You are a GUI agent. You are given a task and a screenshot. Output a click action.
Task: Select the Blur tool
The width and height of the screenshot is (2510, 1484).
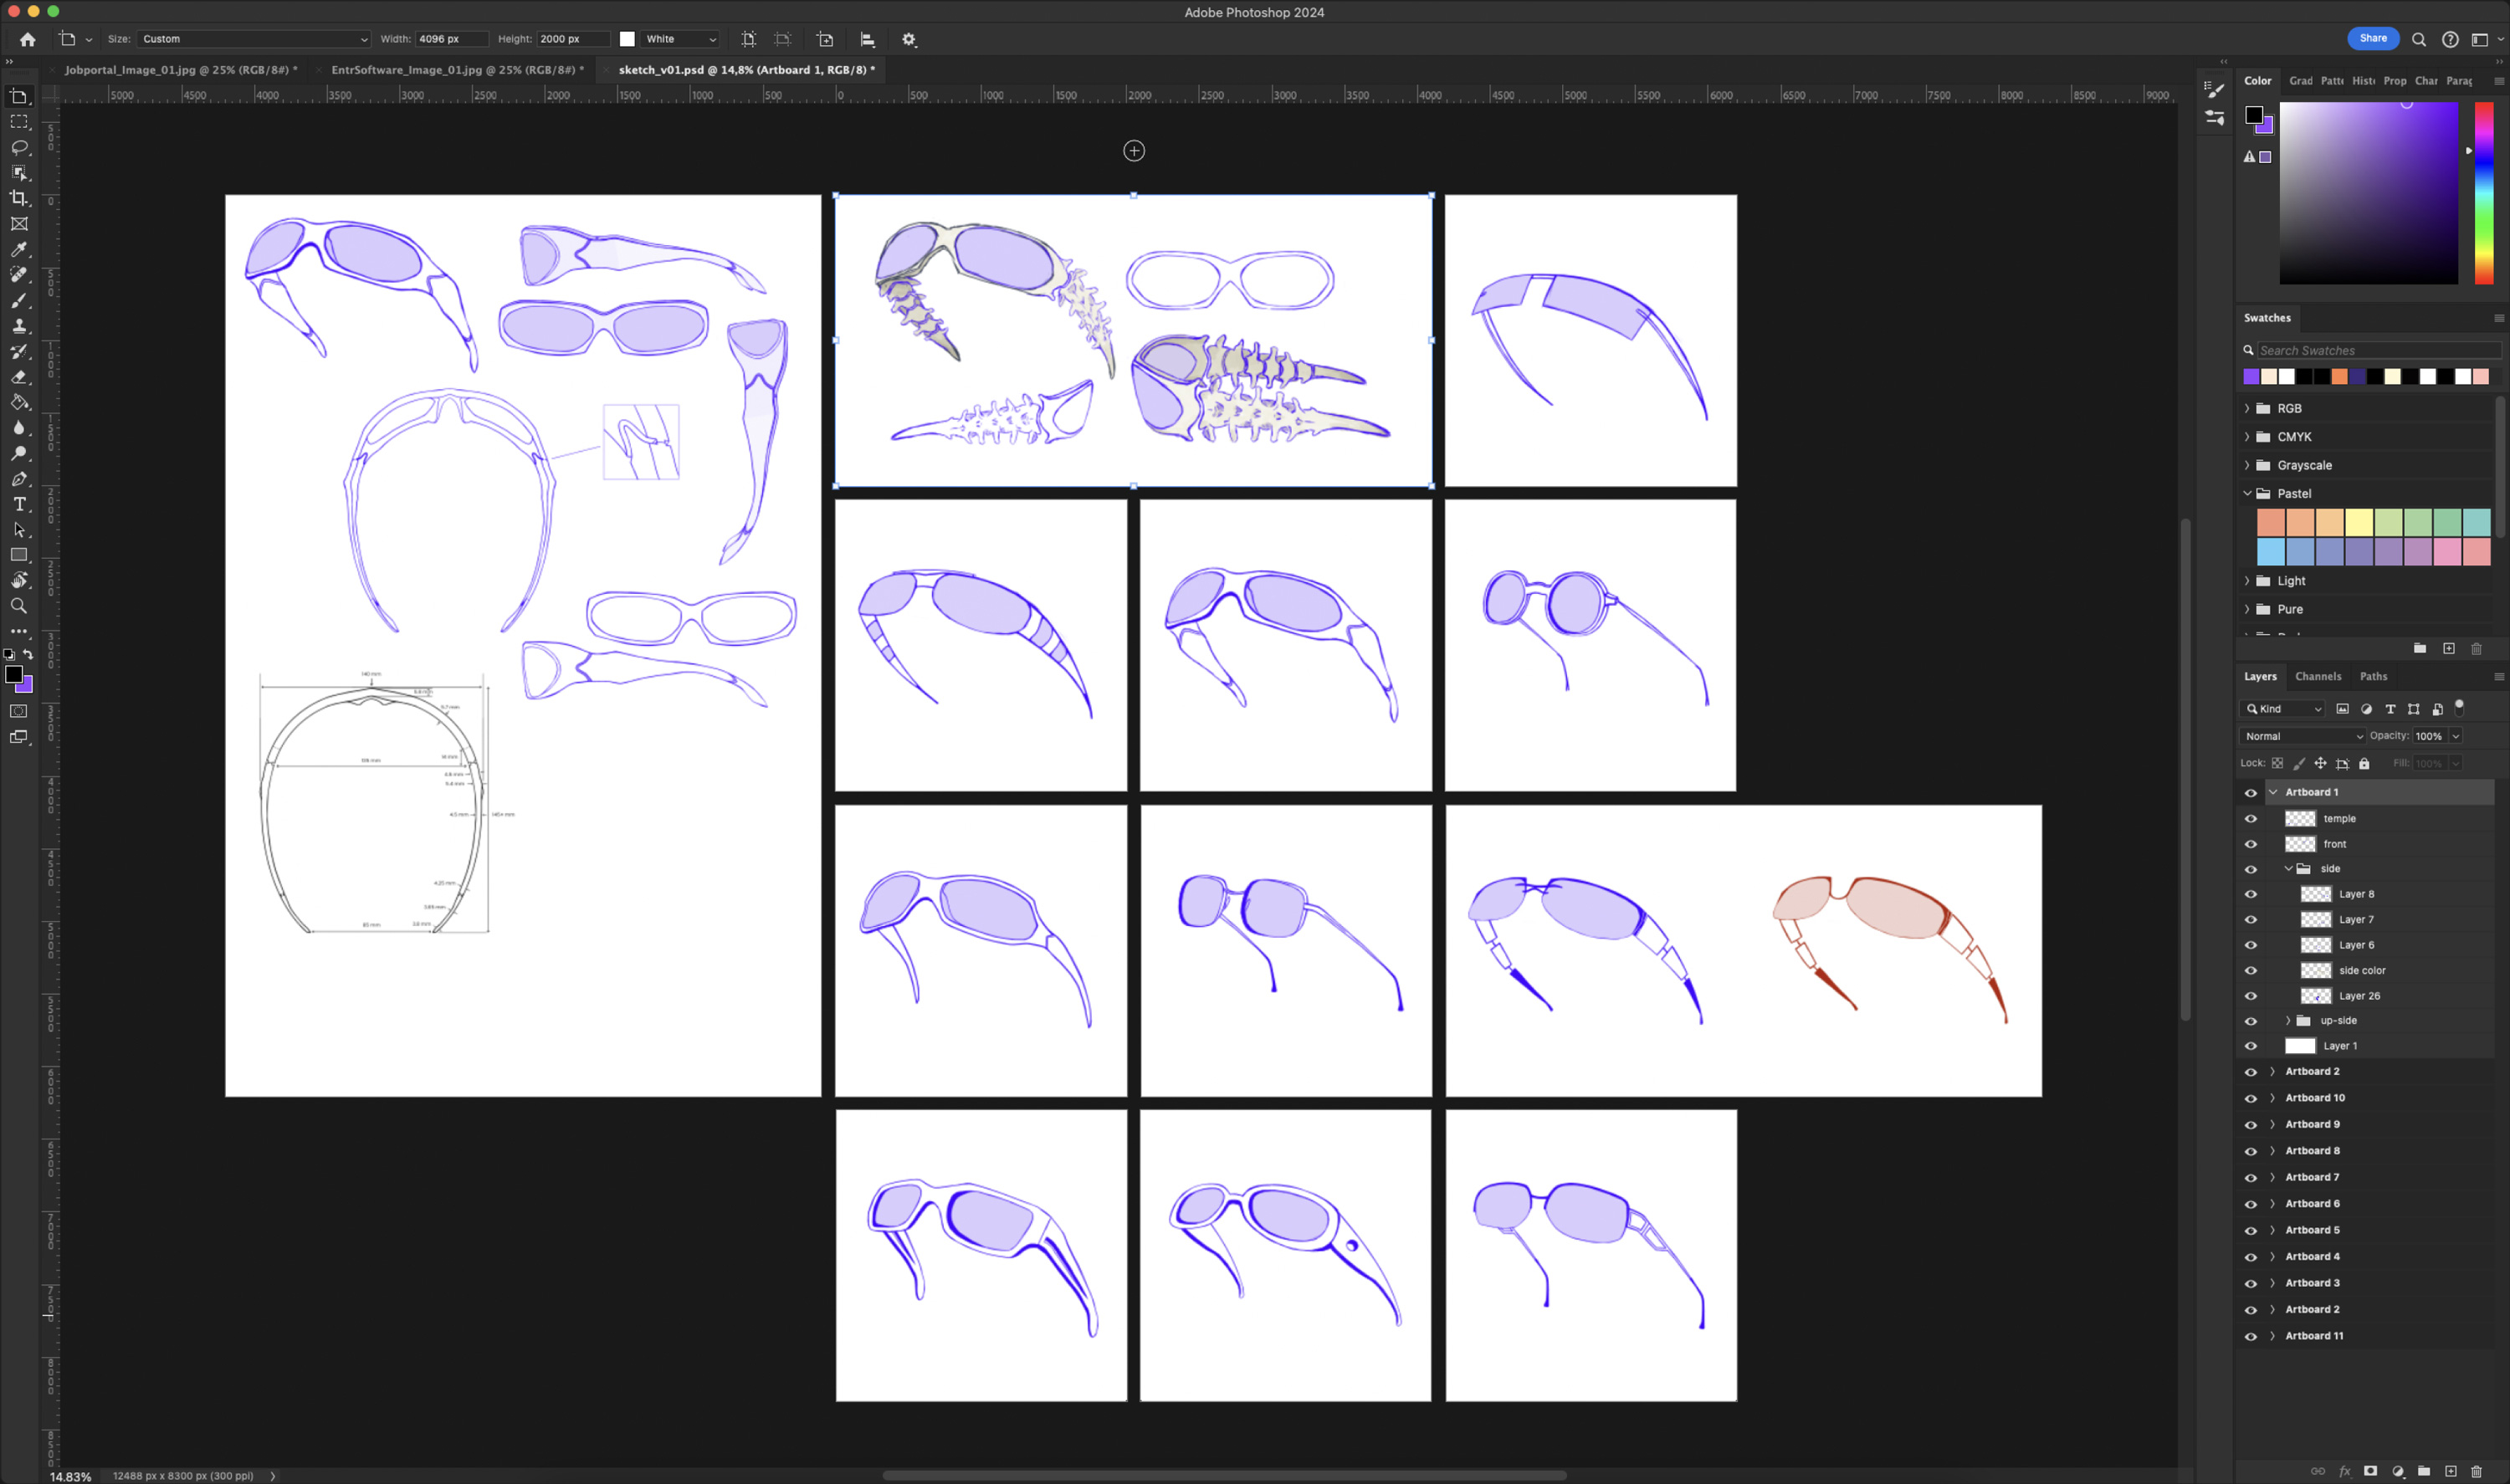tap(19, 428)
